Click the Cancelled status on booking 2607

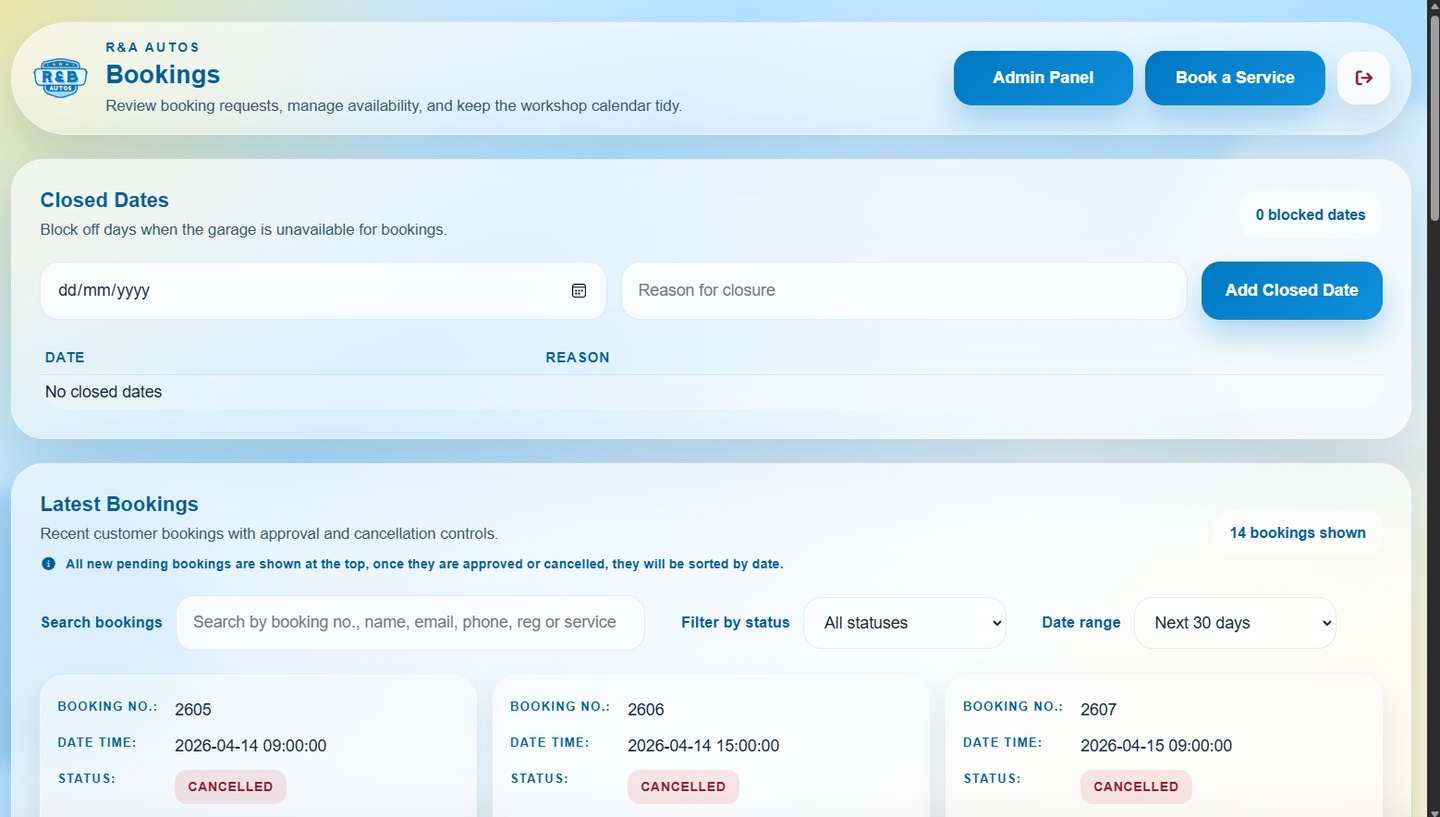1136,787
